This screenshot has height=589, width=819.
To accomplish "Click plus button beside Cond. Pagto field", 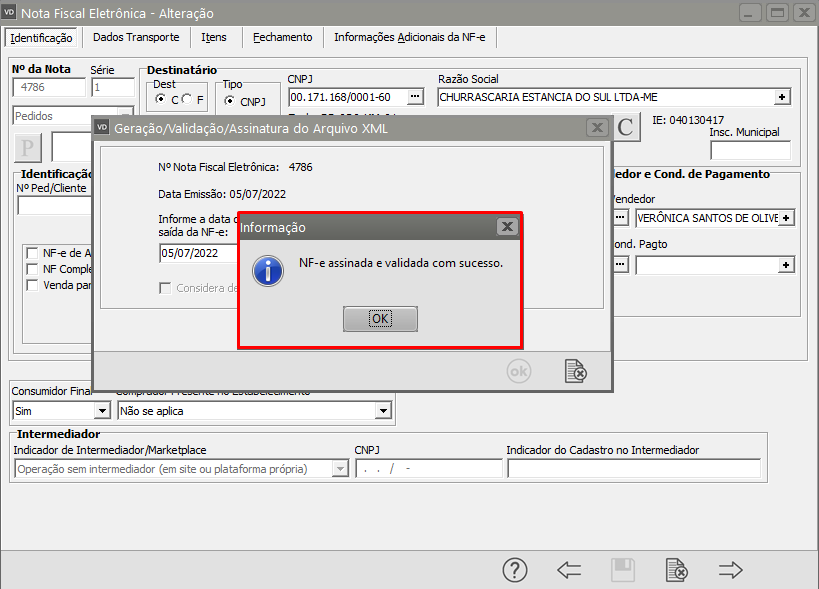I will coord(787,265).
